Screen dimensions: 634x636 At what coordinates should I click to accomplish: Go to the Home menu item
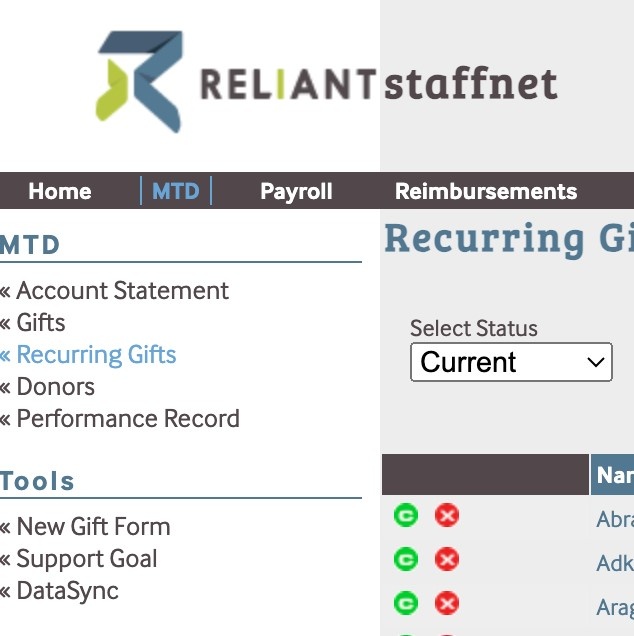pyautogui.click(x=60, y=191)
